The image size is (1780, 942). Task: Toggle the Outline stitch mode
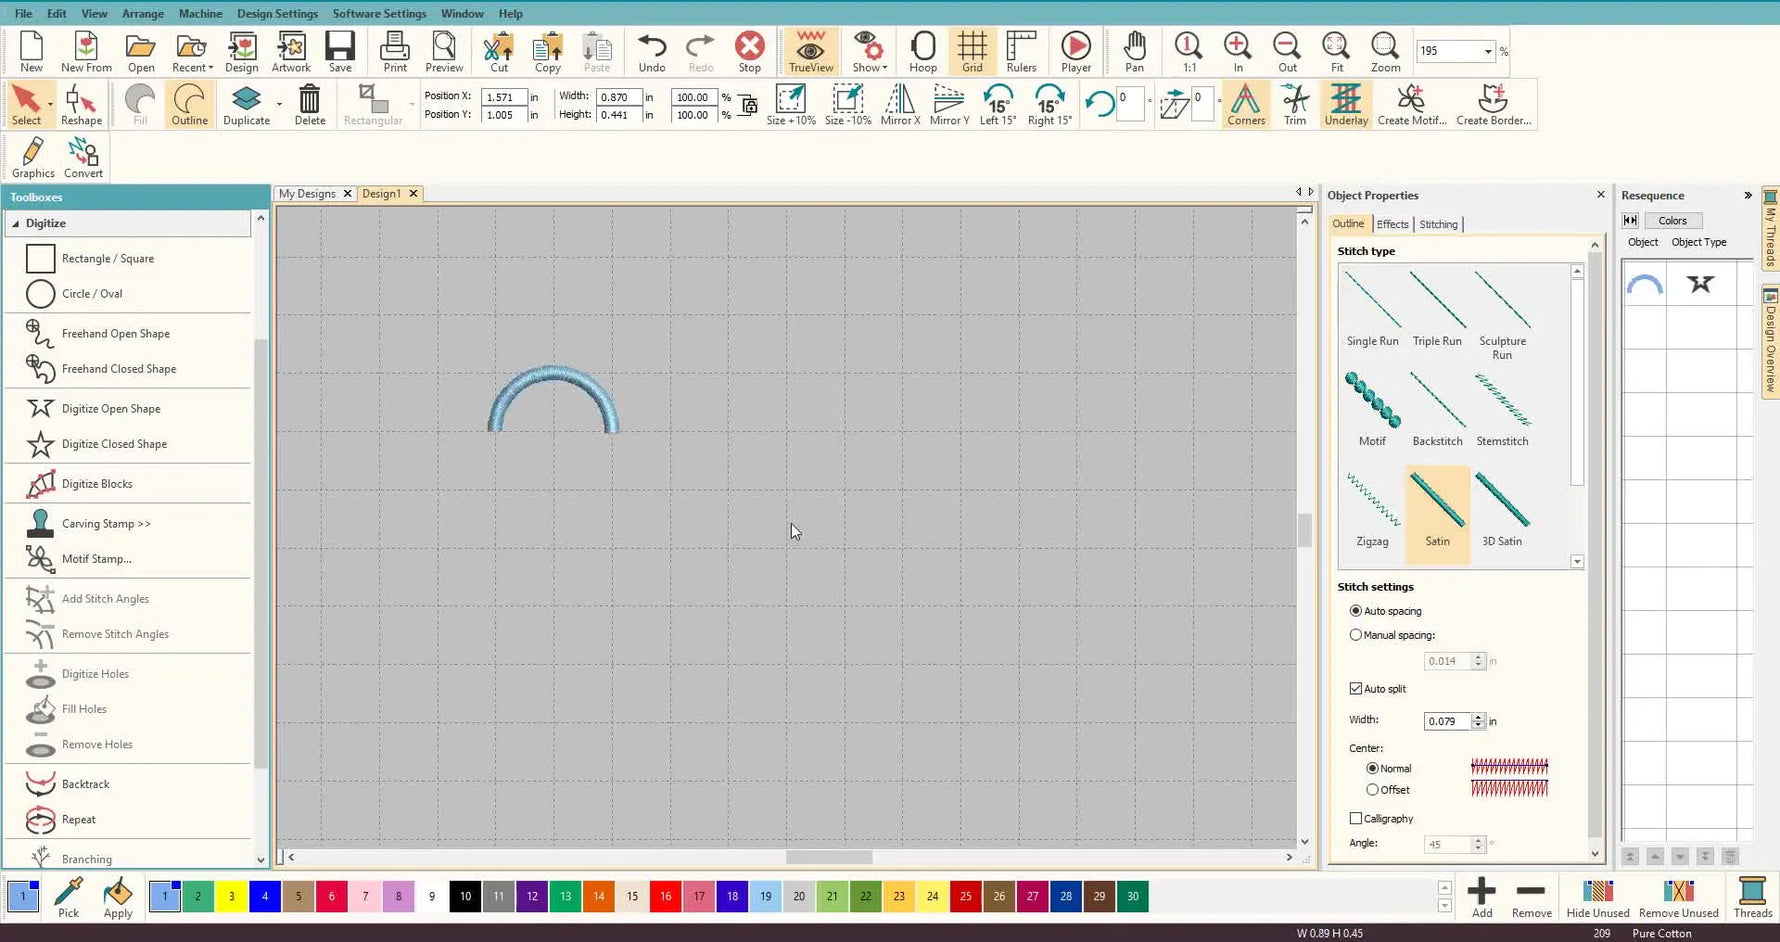[x=189, y=105]
